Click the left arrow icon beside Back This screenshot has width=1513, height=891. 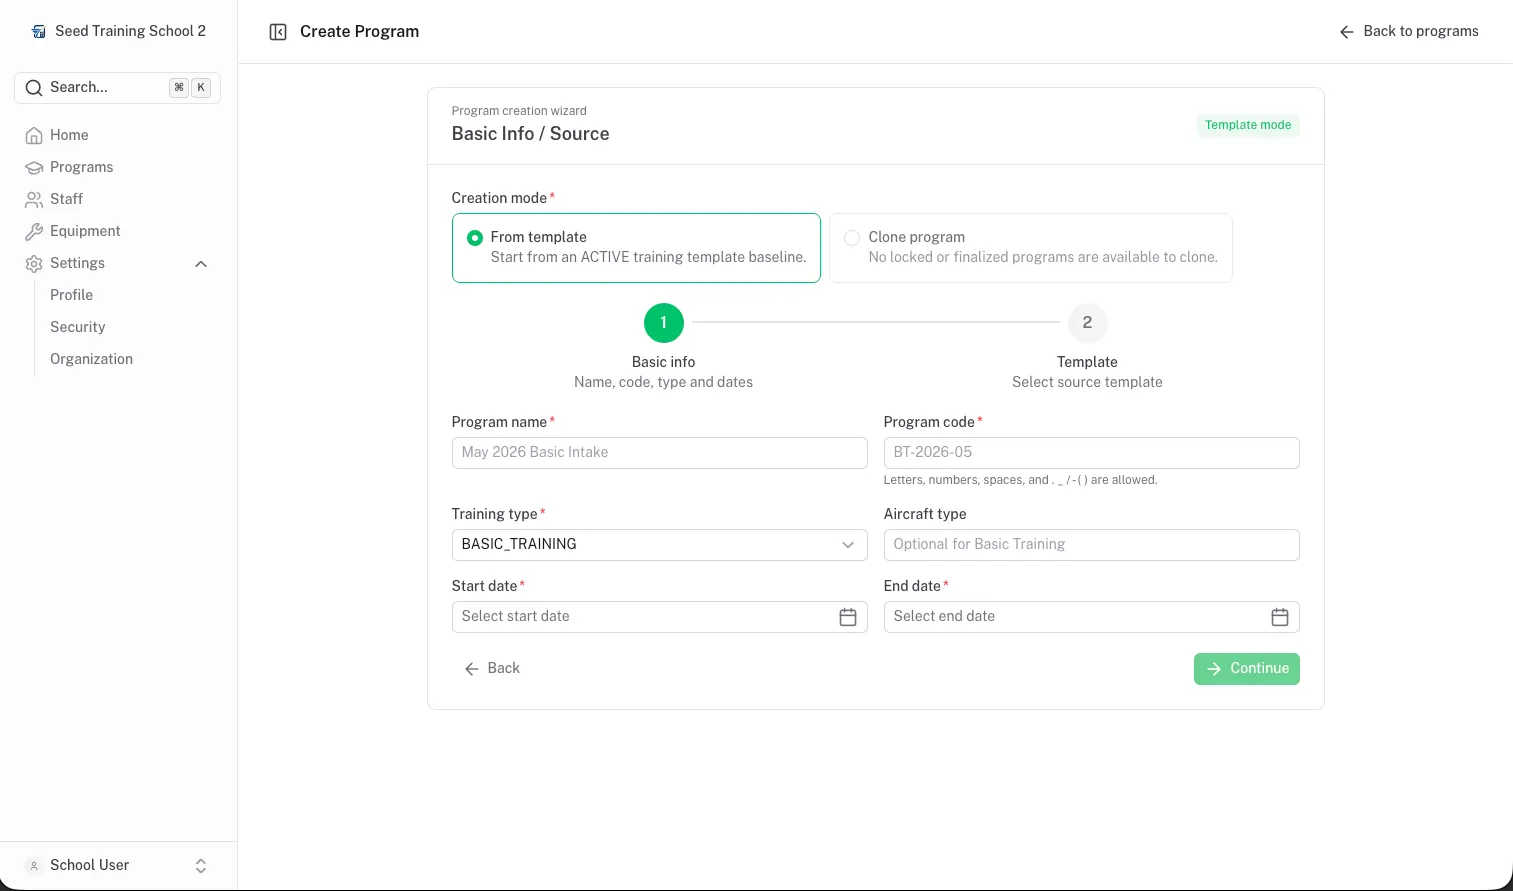(x=472, y=669)
